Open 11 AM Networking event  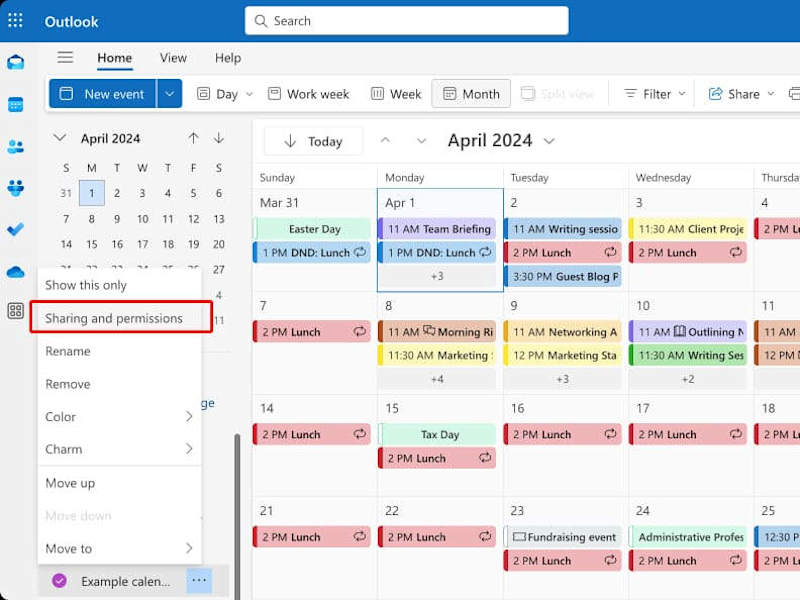563,332
